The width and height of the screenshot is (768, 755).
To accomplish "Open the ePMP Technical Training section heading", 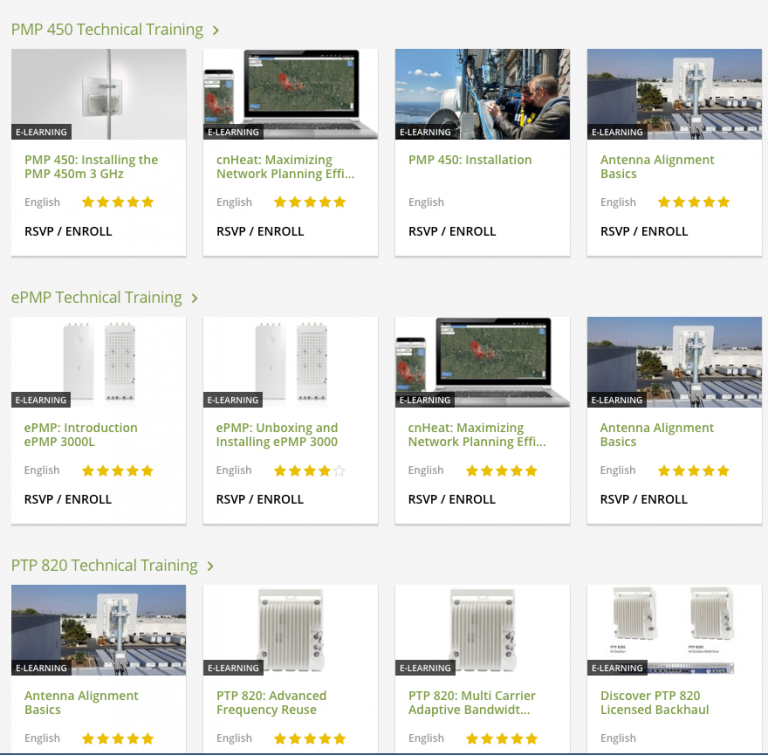I will tap(96, 298).
